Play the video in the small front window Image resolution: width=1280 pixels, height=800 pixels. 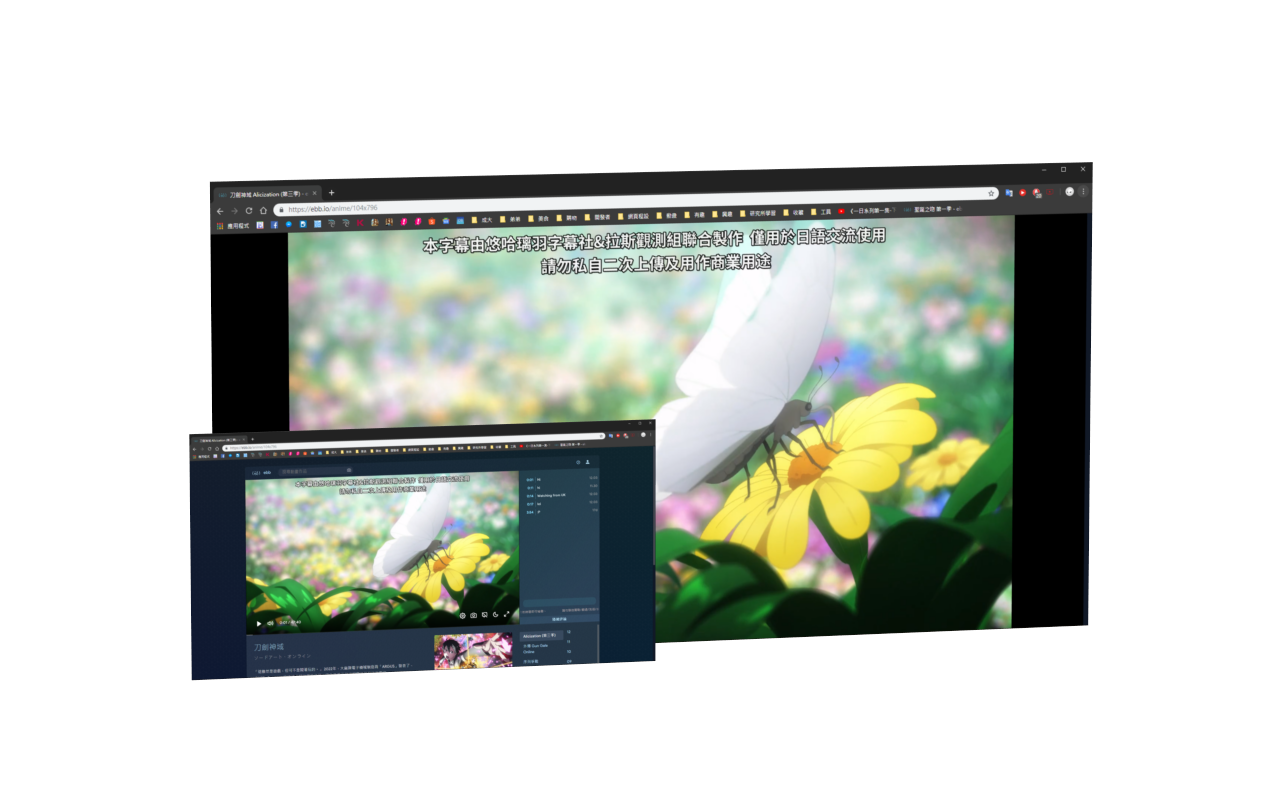point(259,623)
